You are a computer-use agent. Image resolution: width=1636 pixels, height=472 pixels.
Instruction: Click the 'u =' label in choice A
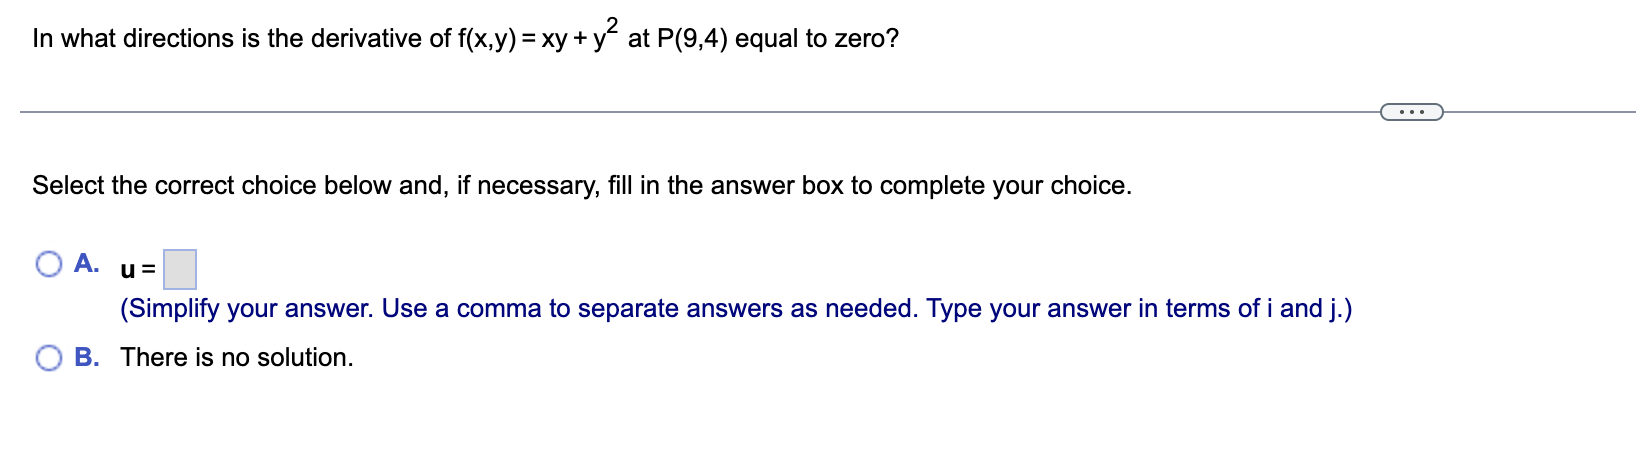pos(138,270)
